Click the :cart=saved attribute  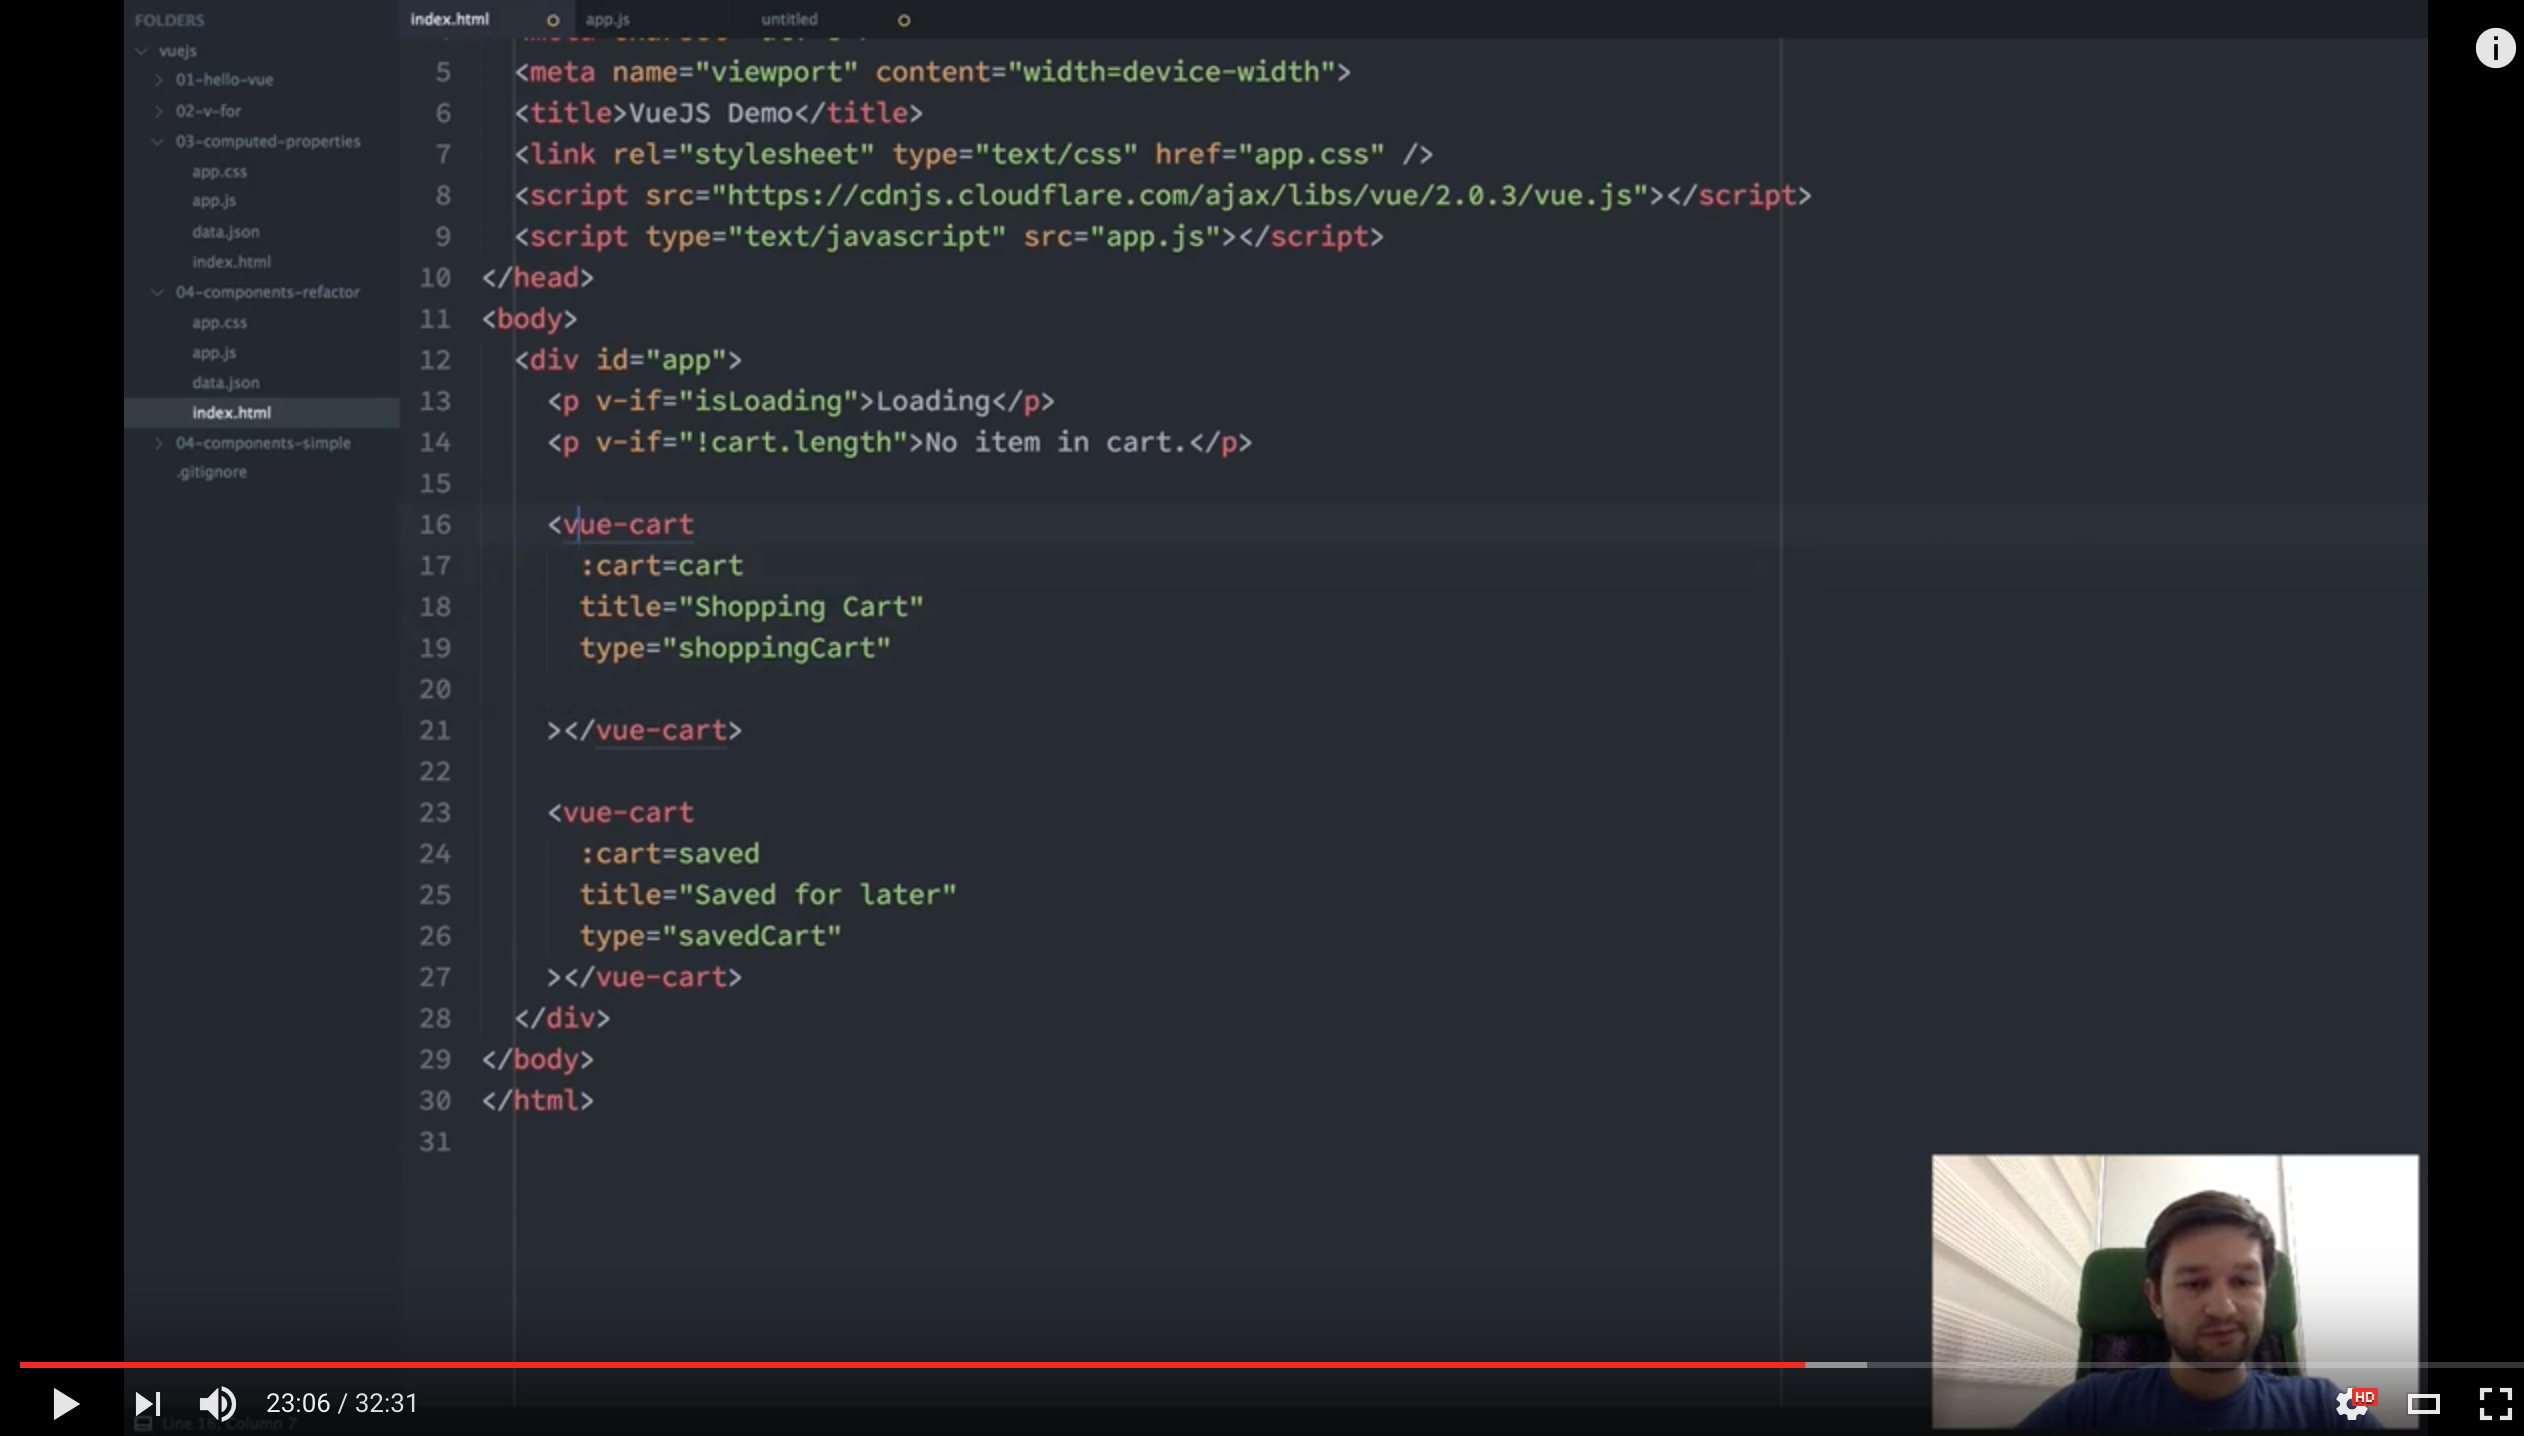[x=669, y=854]
